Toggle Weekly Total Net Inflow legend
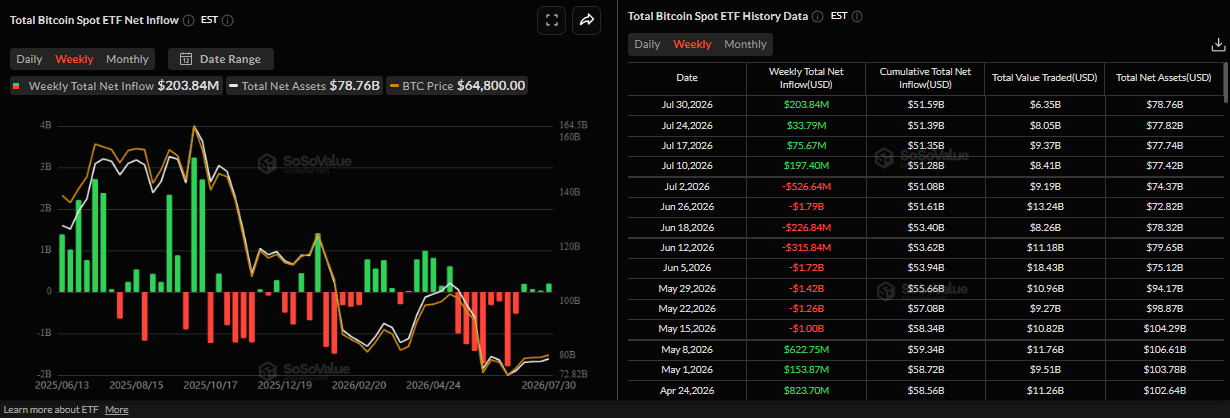The width and height of the screenshot is (1230, 418). pyautogui.click(x=116, y=86)
